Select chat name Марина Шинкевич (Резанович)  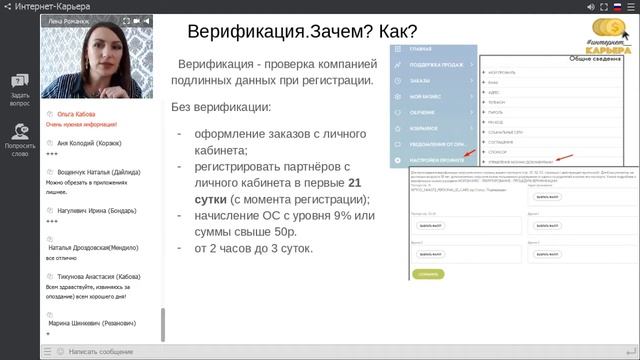click(92, 323)
